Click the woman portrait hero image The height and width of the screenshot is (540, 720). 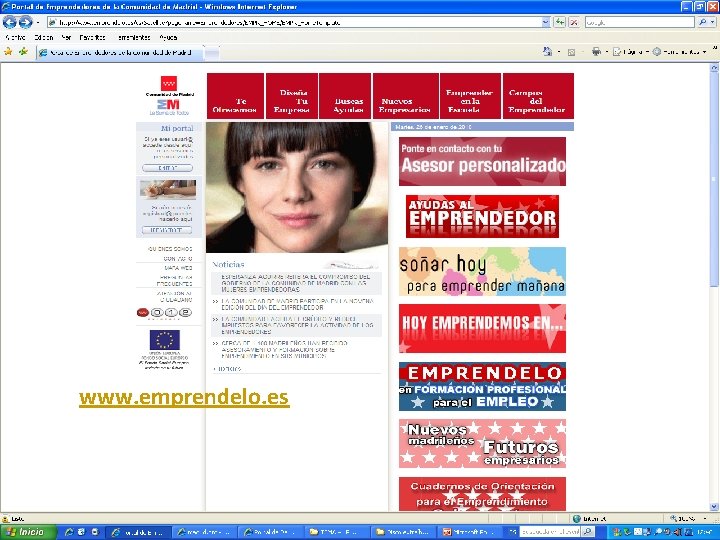point(297,187)
